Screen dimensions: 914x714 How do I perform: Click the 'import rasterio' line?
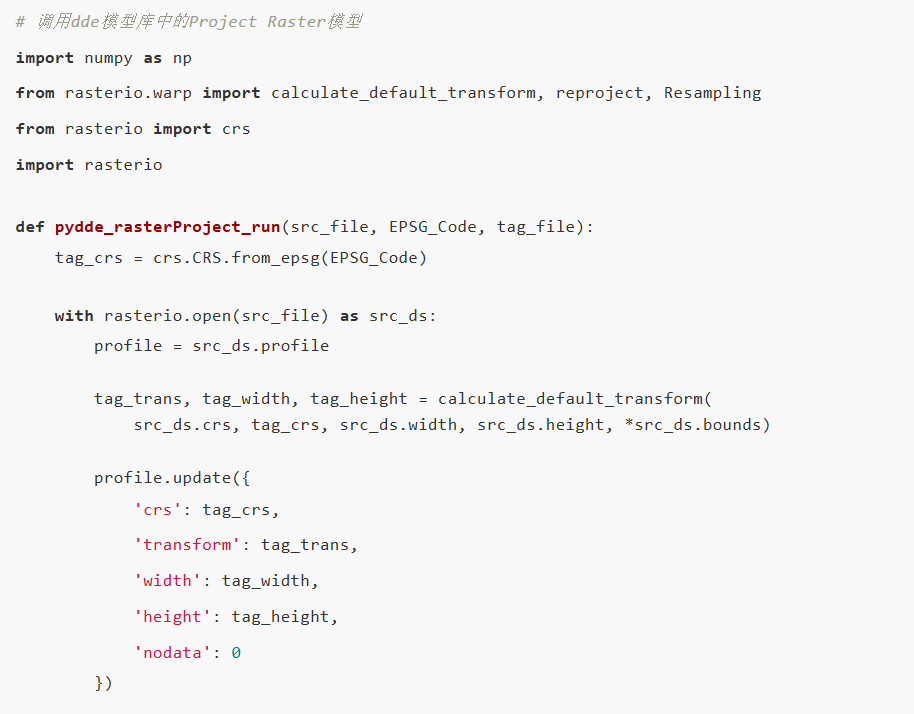point(89,165)
